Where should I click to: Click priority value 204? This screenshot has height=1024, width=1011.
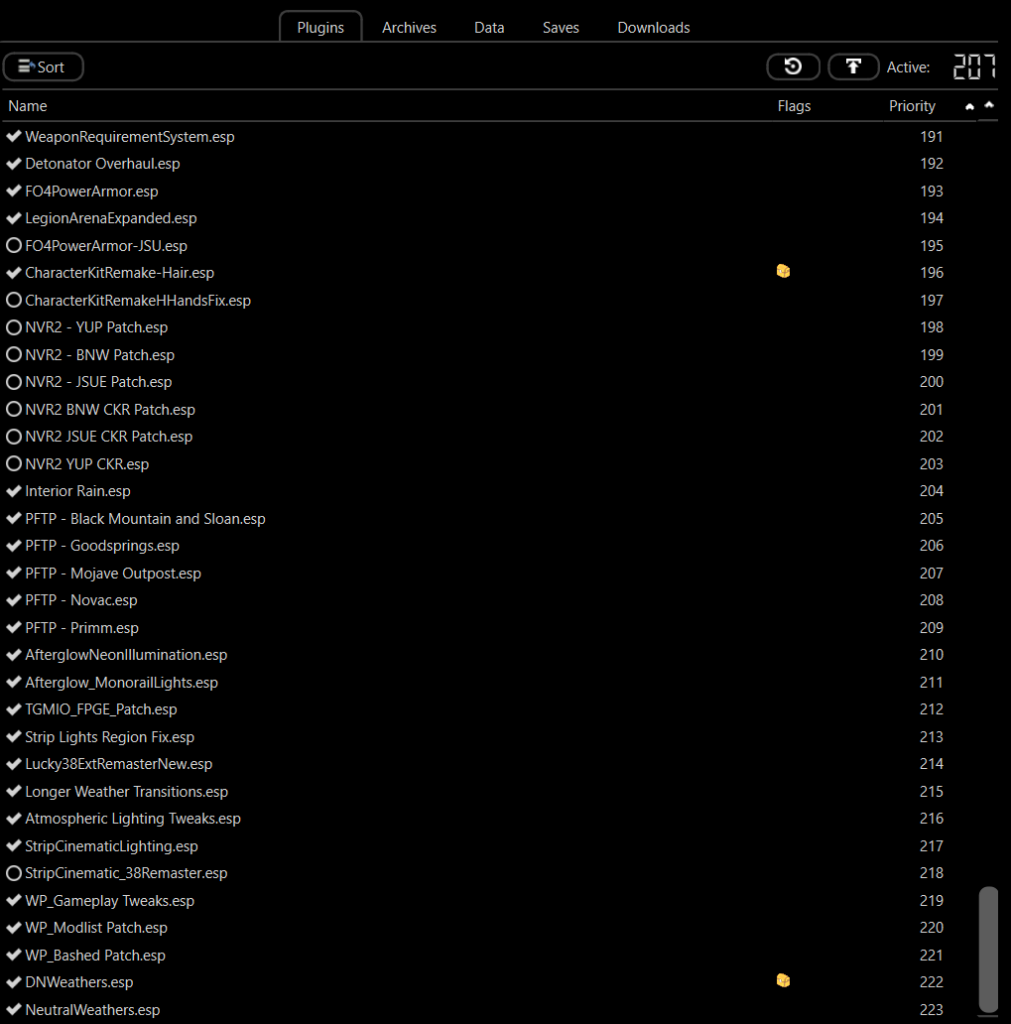[931, 491]
